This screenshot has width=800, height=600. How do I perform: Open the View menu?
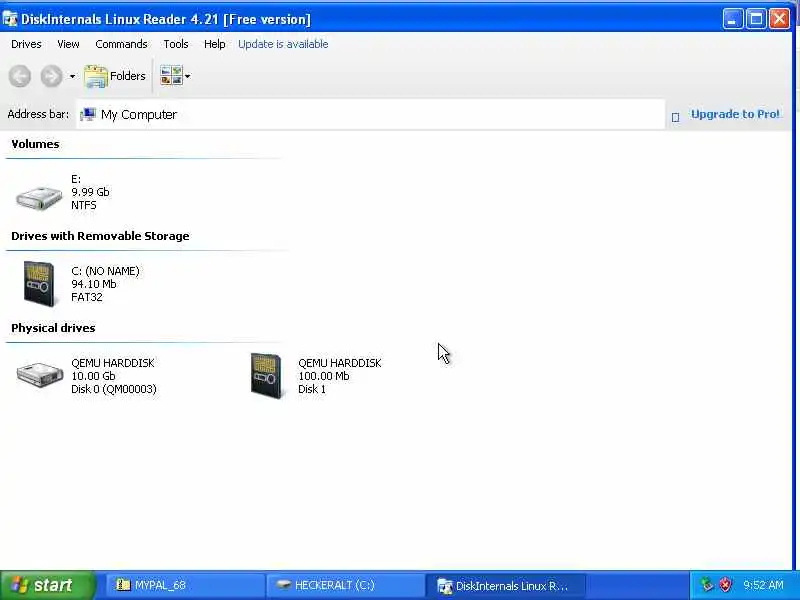68,44
